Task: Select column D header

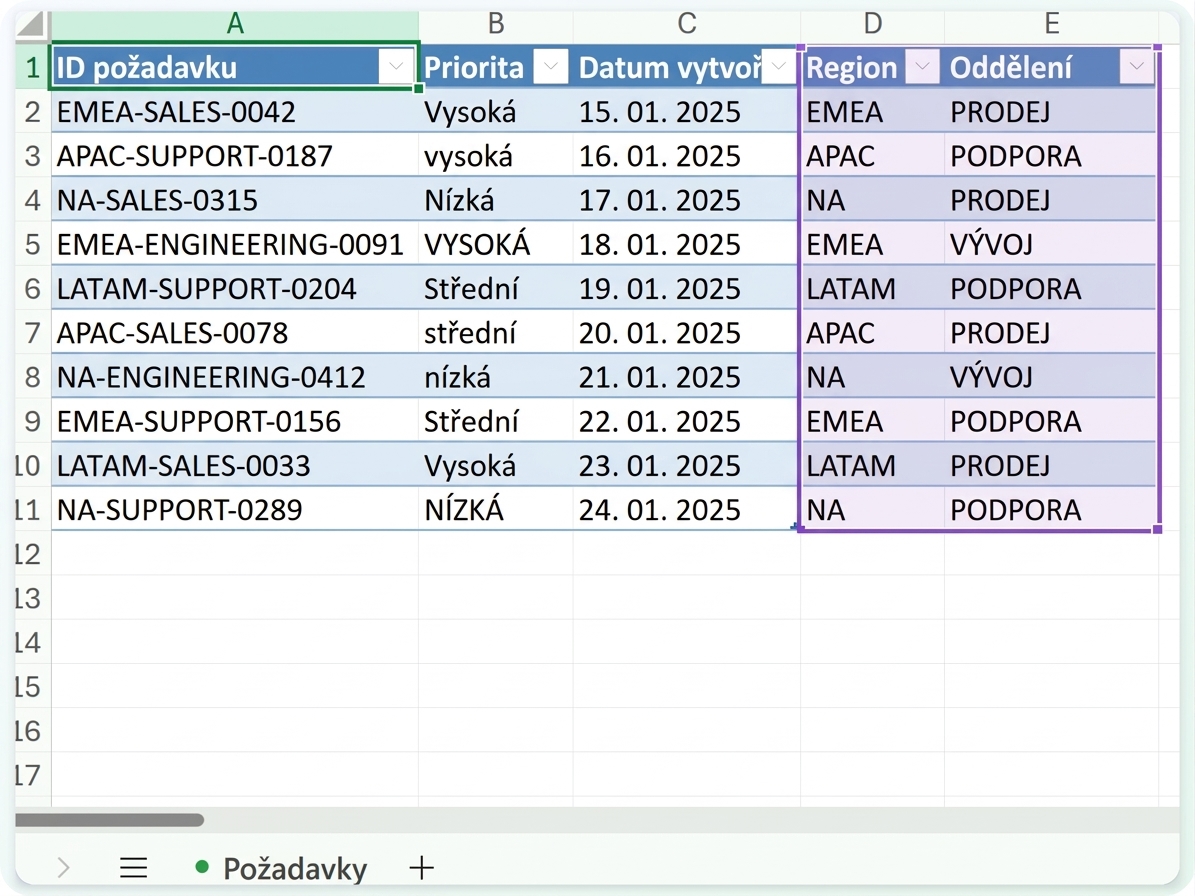Action: coord(873,24)
